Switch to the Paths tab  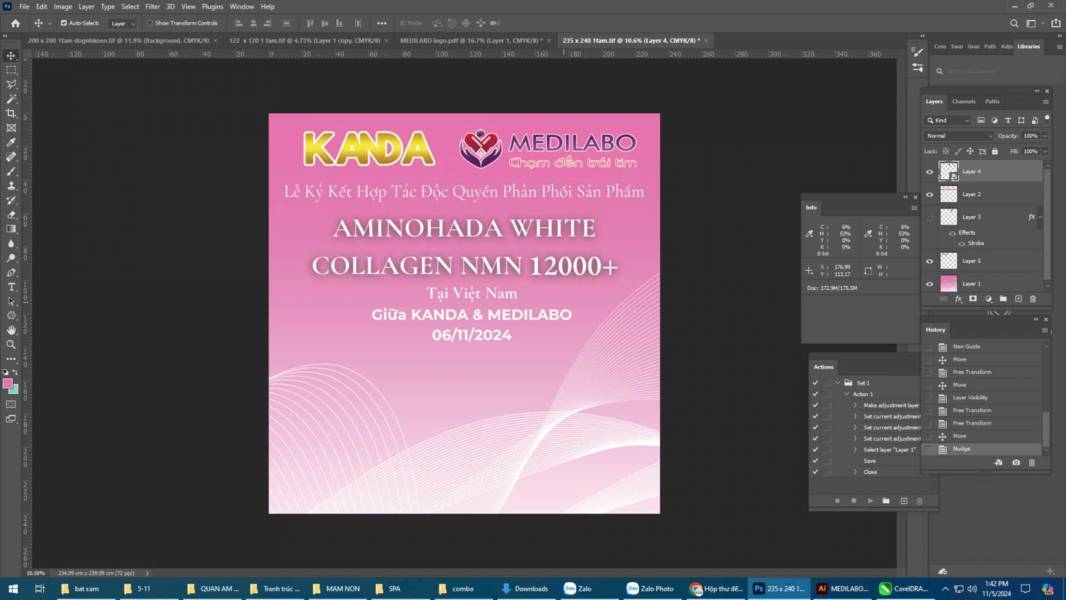(992, 101)
